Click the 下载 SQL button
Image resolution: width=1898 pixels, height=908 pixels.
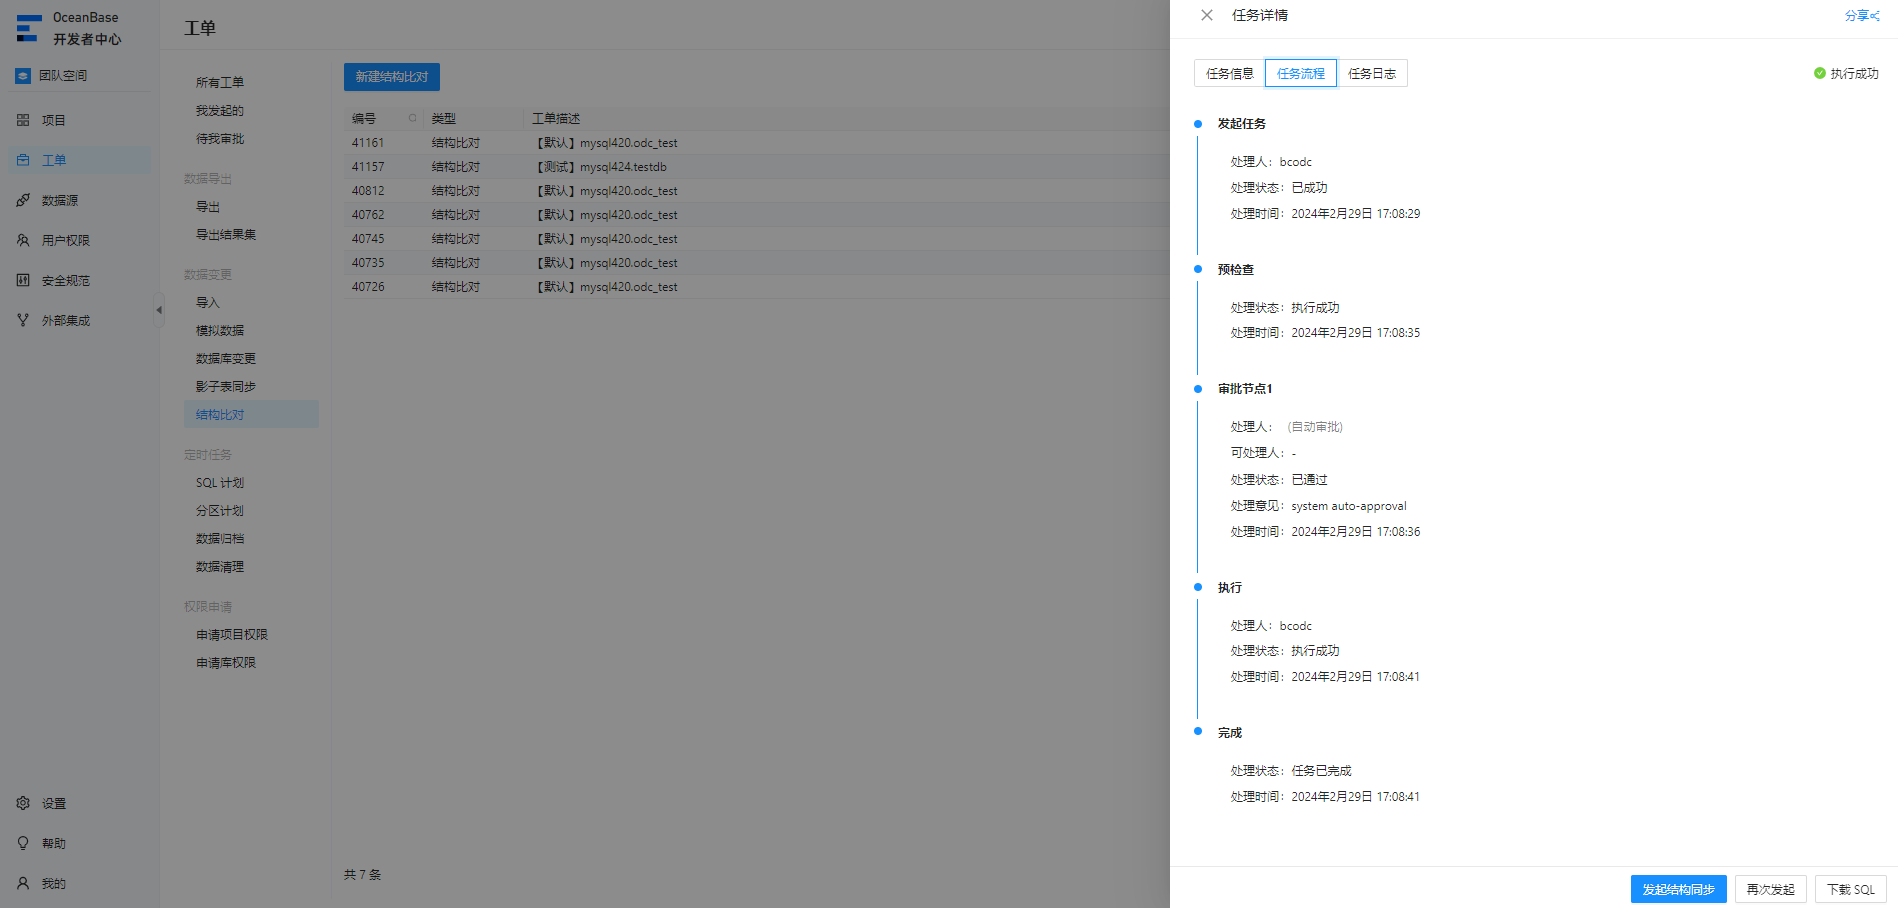tap(1851, 889)
